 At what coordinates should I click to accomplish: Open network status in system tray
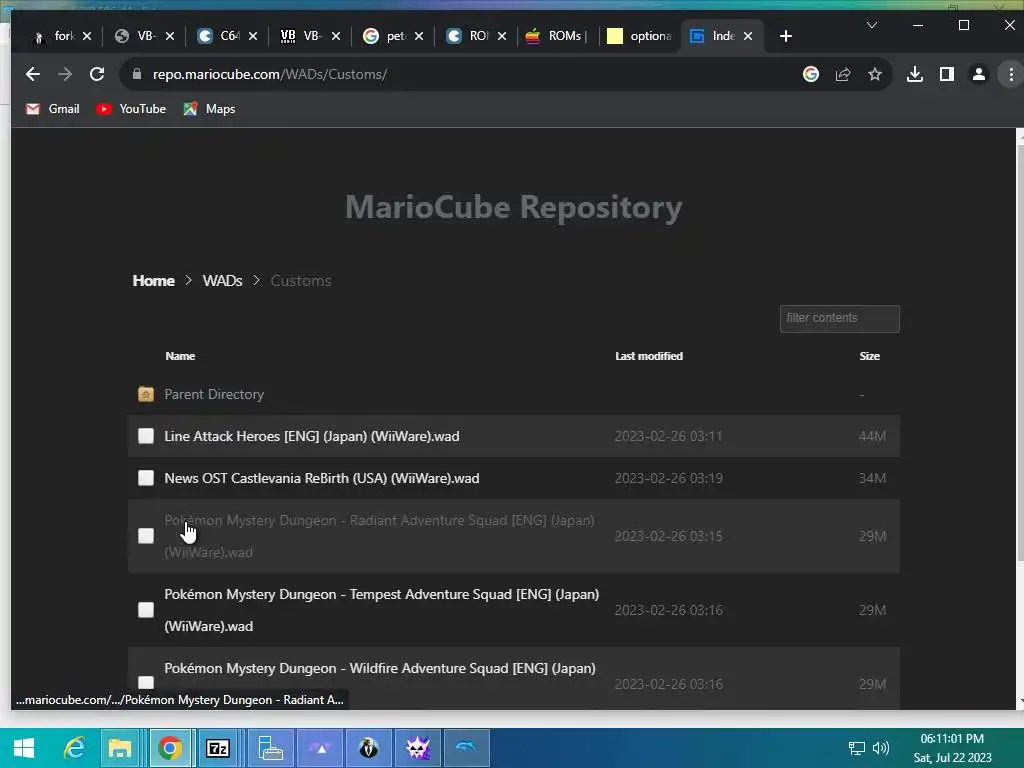click(856, 748)
